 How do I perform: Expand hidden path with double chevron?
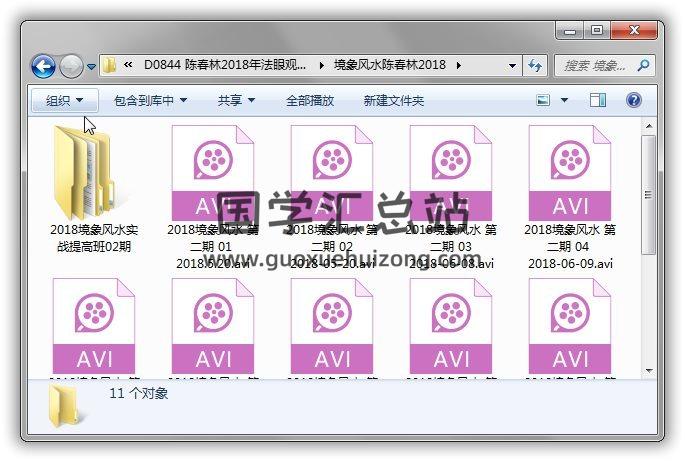[128, 65]
